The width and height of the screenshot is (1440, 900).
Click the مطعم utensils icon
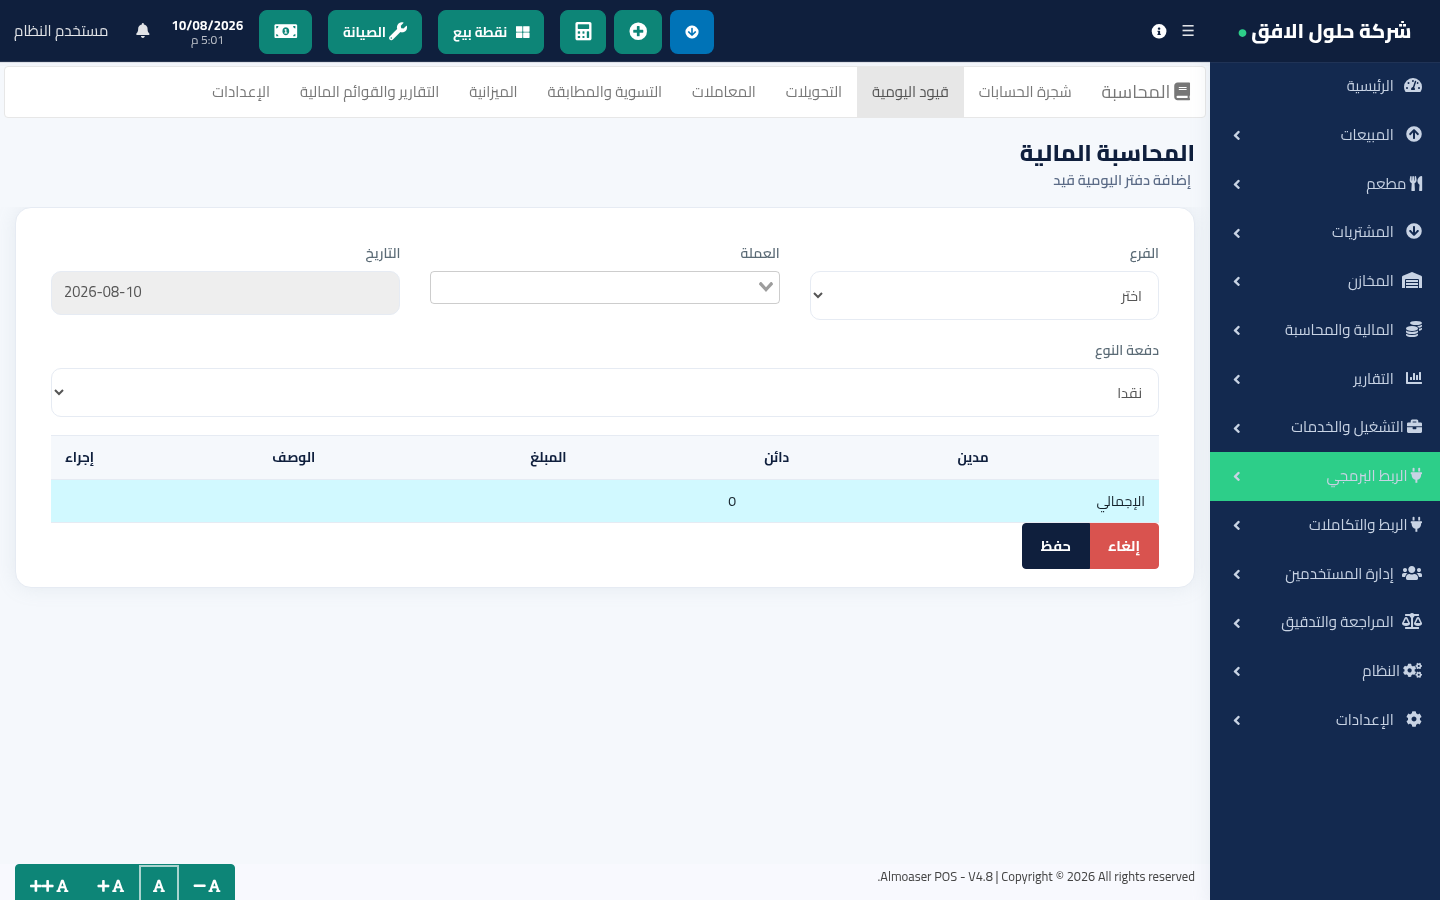point(1416,183)
